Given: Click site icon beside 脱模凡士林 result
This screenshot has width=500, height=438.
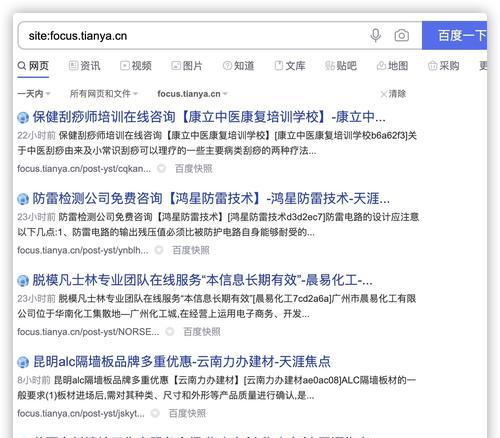Looking at the screenshot, I should click(23, 281).
